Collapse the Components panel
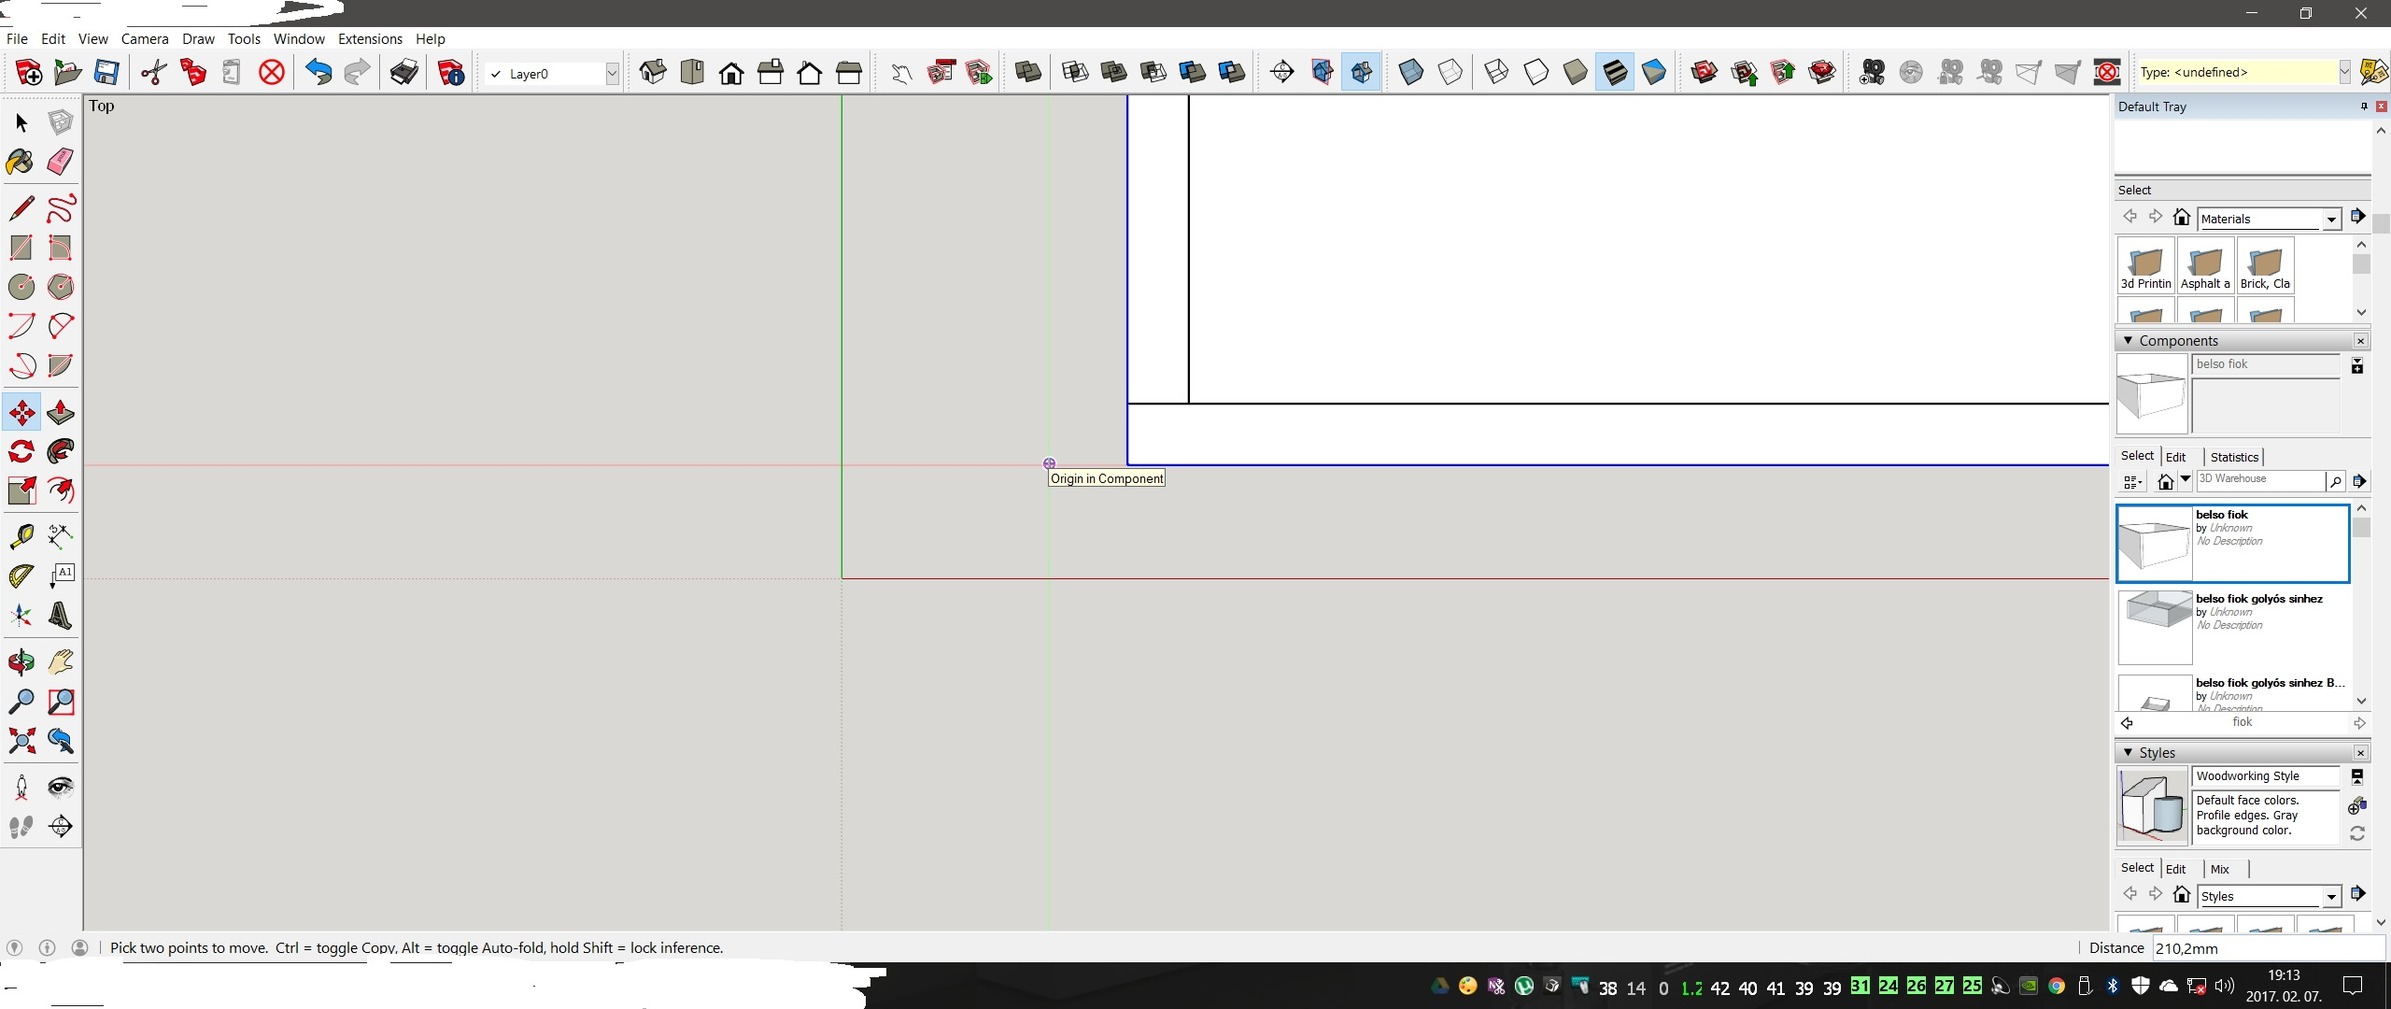This screenshot has width=2391, height=1009. tap(2128, 340)
